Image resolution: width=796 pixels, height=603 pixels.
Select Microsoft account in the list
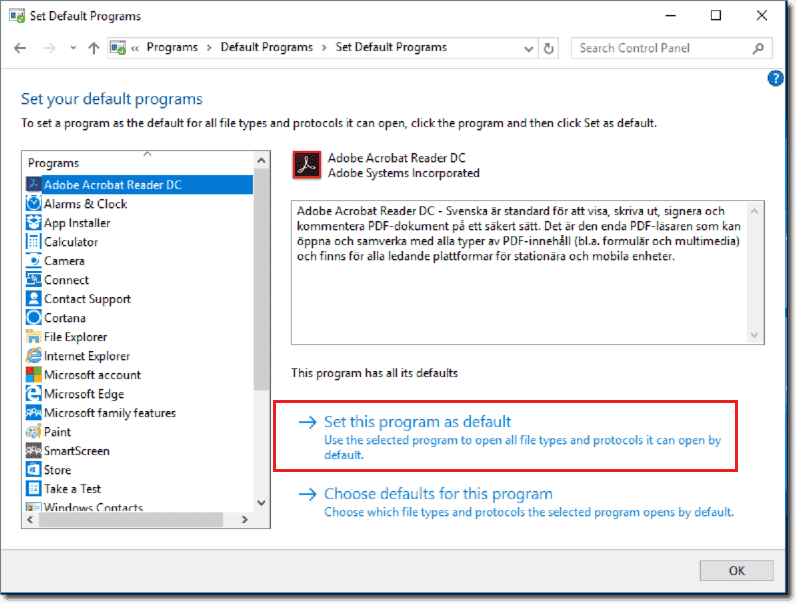92,375
